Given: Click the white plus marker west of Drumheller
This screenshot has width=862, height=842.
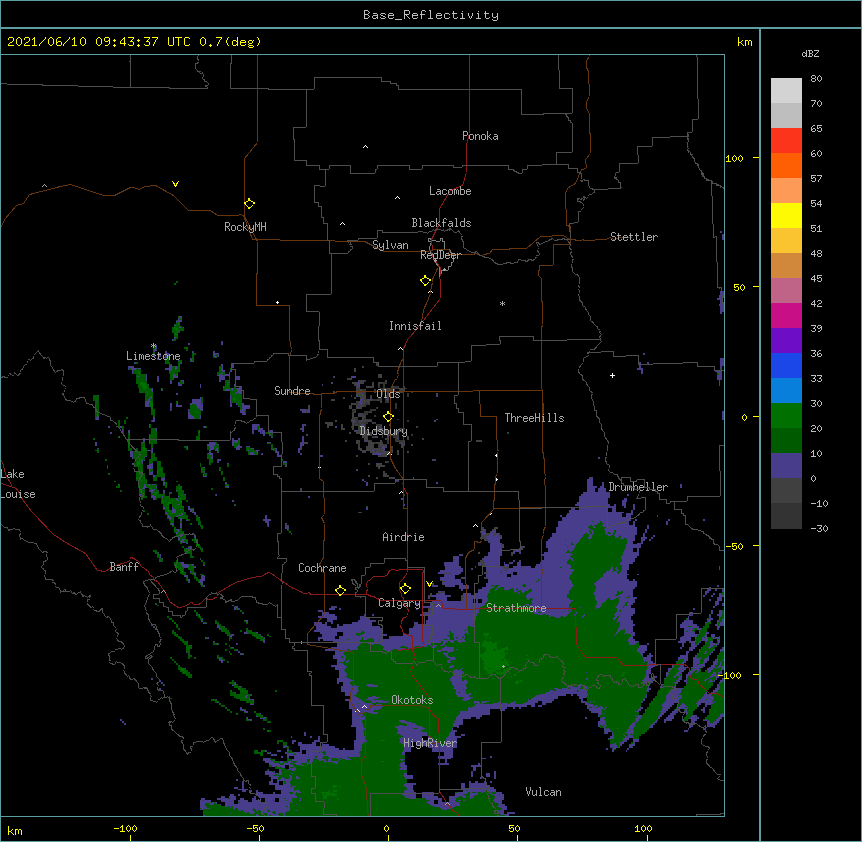Looking at the screenshot, I should 612,375.
